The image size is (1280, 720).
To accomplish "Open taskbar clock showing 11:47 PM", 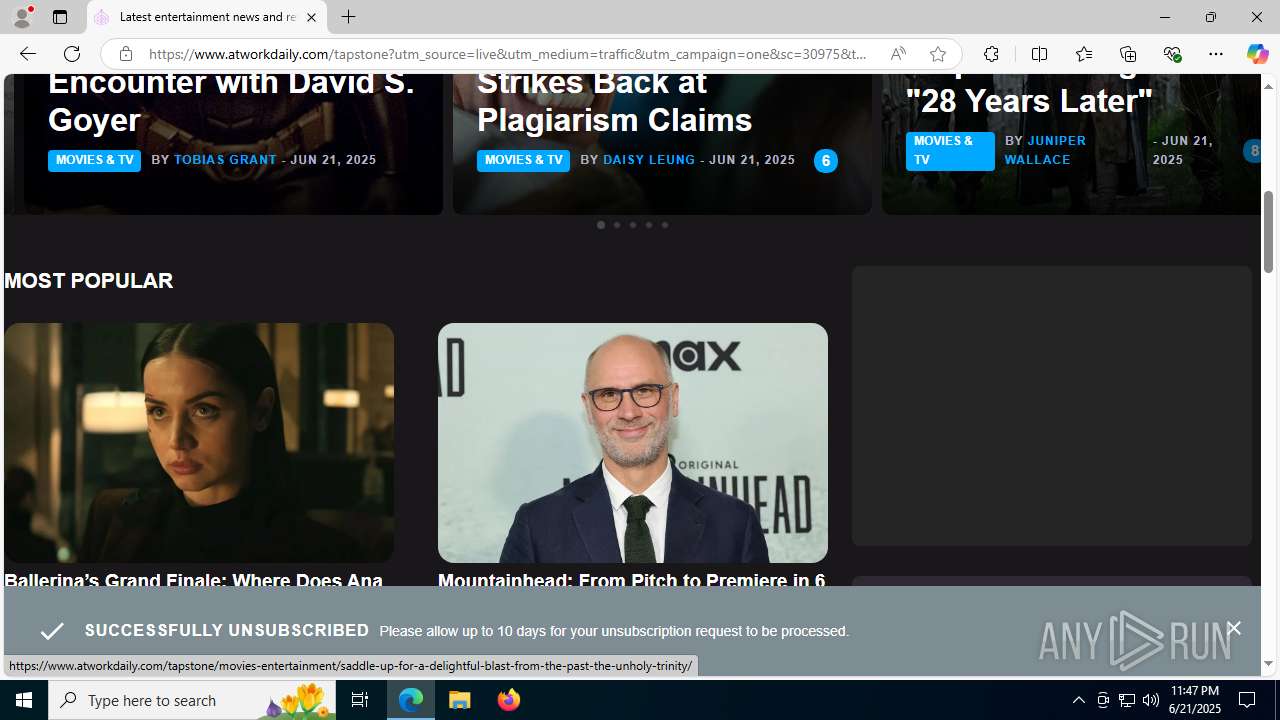I will coord(1194,700).
